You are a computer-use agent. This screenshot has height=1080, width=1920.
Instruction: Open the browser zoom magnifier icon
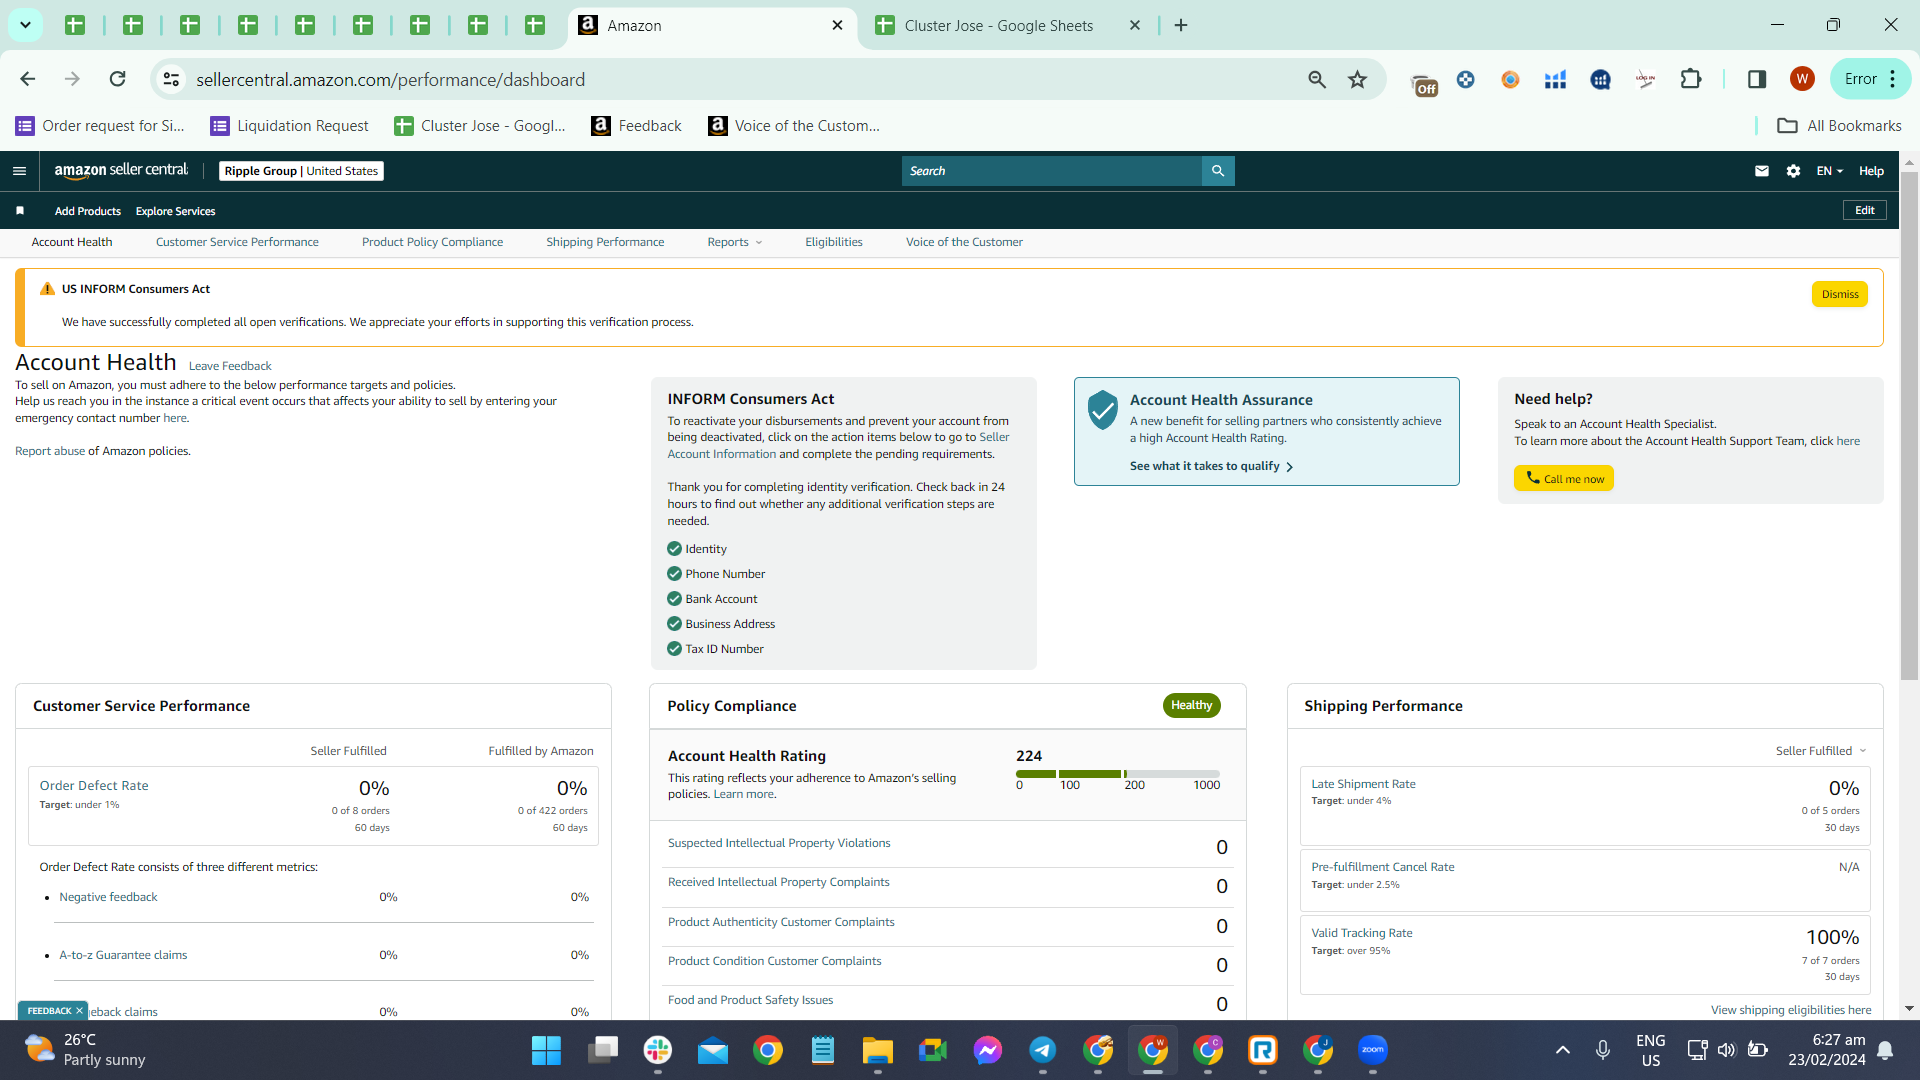click(x=1317, y=79)
